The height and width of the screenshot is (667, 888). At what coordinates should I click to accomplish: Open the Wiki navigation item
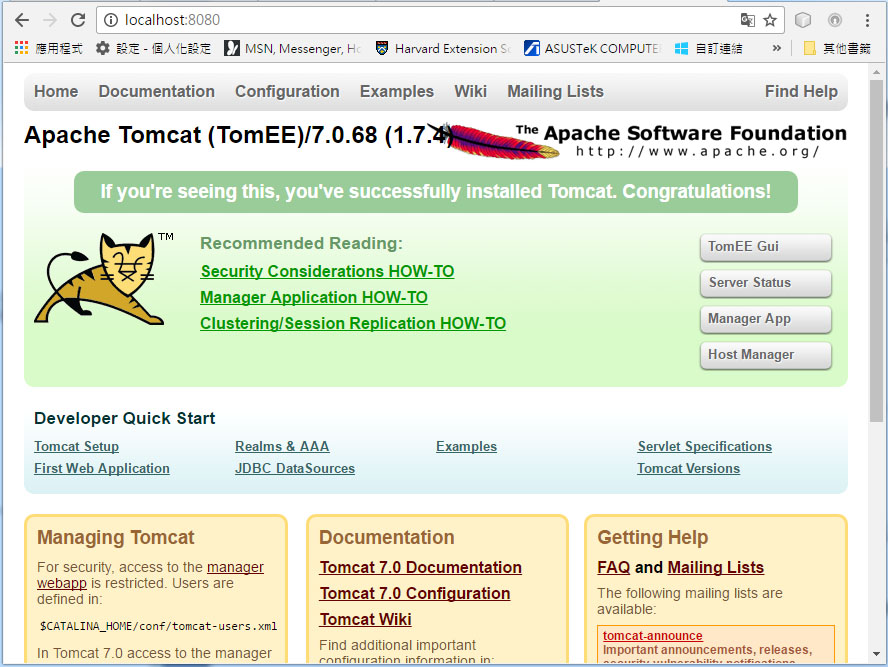pyautogui.click(x=471, y=91)
